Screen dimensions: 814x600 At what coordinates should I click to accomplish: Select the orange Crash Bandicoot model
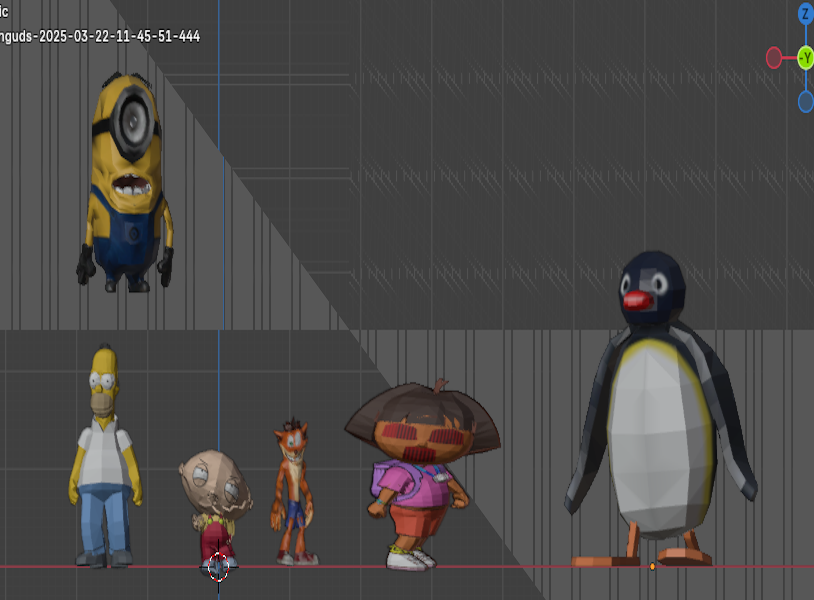tap(294, 490)
